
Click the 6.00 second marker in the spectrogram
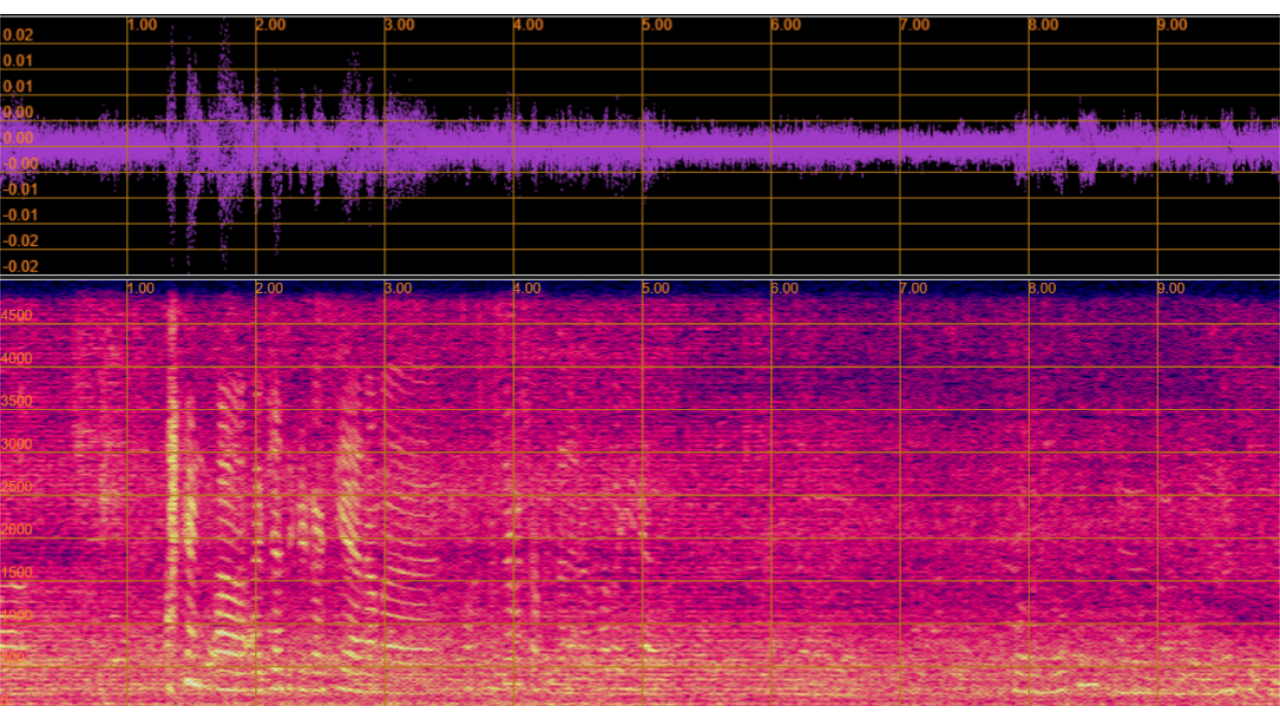coord(784,288)
